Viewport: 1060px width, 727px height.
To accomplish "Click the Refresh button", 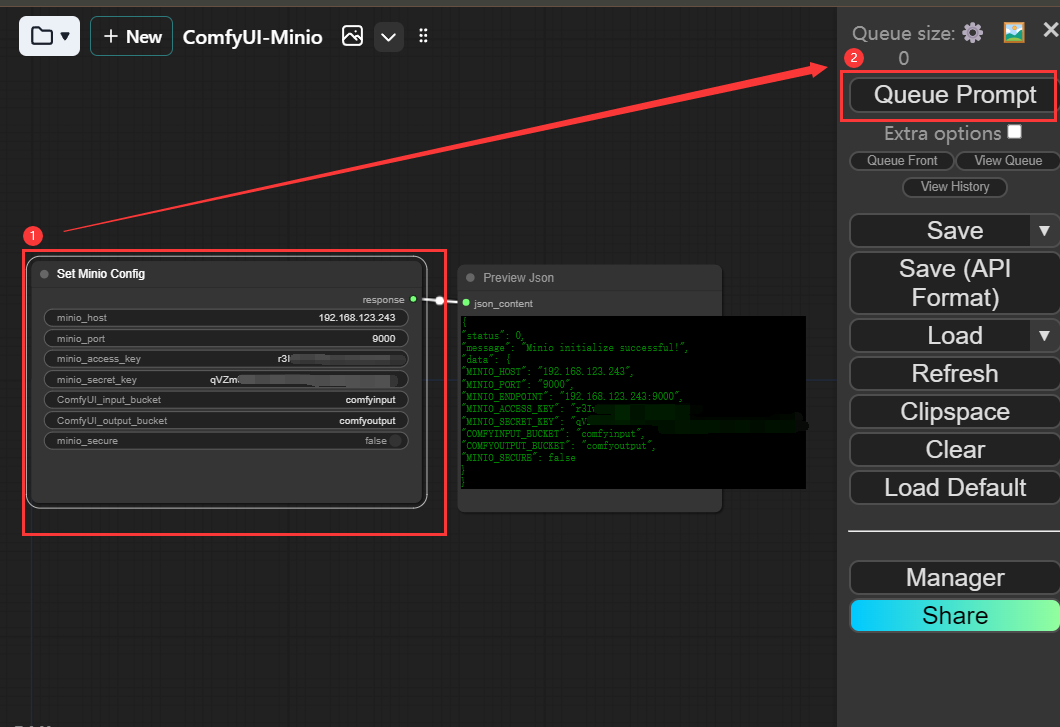I will coord(955,373).
